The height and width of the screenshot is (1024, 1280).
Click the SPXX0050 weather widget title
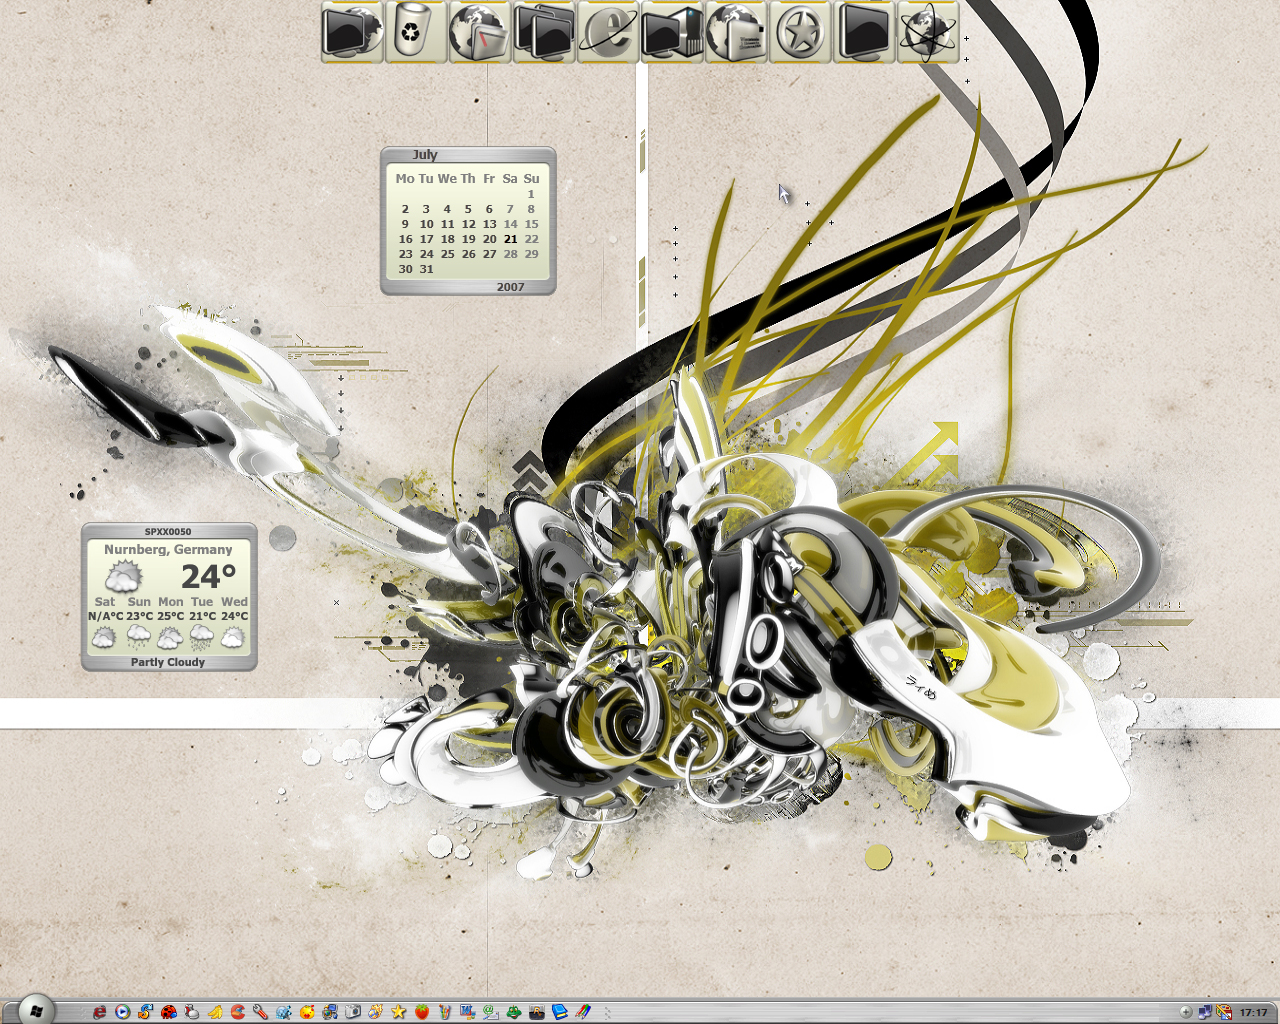(168, 532)
